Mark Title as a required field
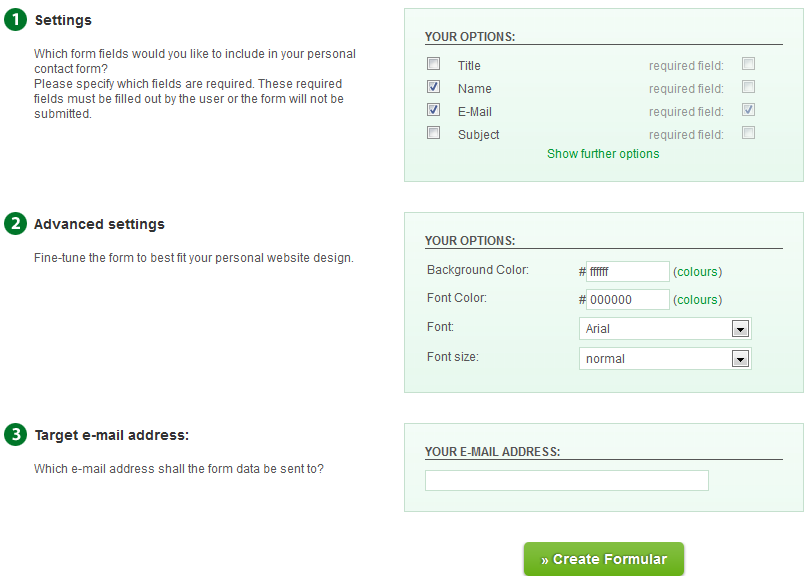Viewport: 811px width, 584px height. click(x=748, y=64)
